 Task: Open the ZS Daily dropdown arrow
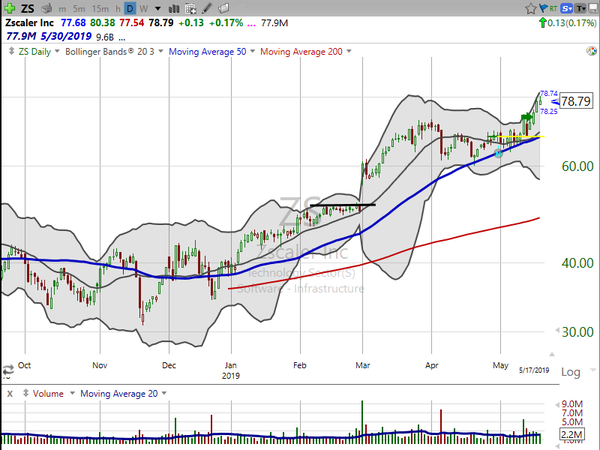coord(57,51)
